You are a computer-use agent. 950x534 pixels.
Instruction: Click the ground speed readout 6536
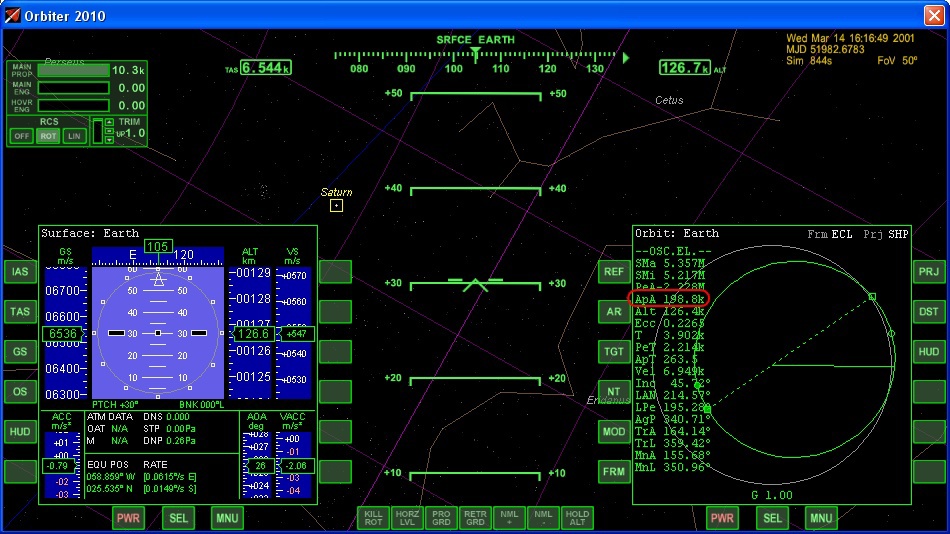click(x=62, y=333)
